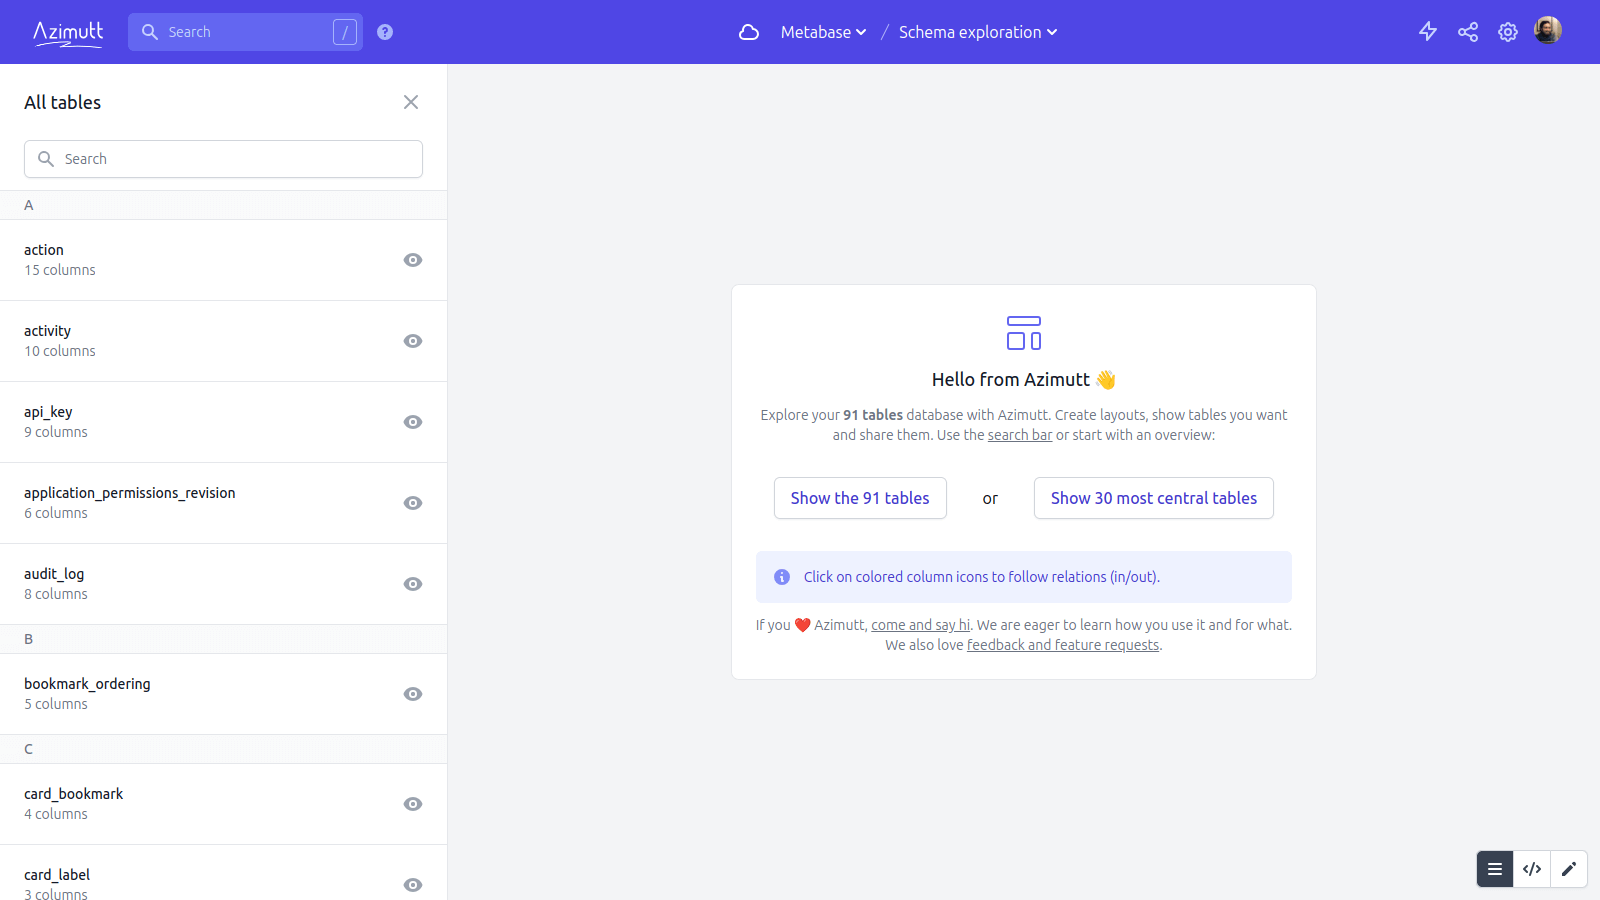
Task: Expand the Metabase project dropdown
Action: pos(823,32)
